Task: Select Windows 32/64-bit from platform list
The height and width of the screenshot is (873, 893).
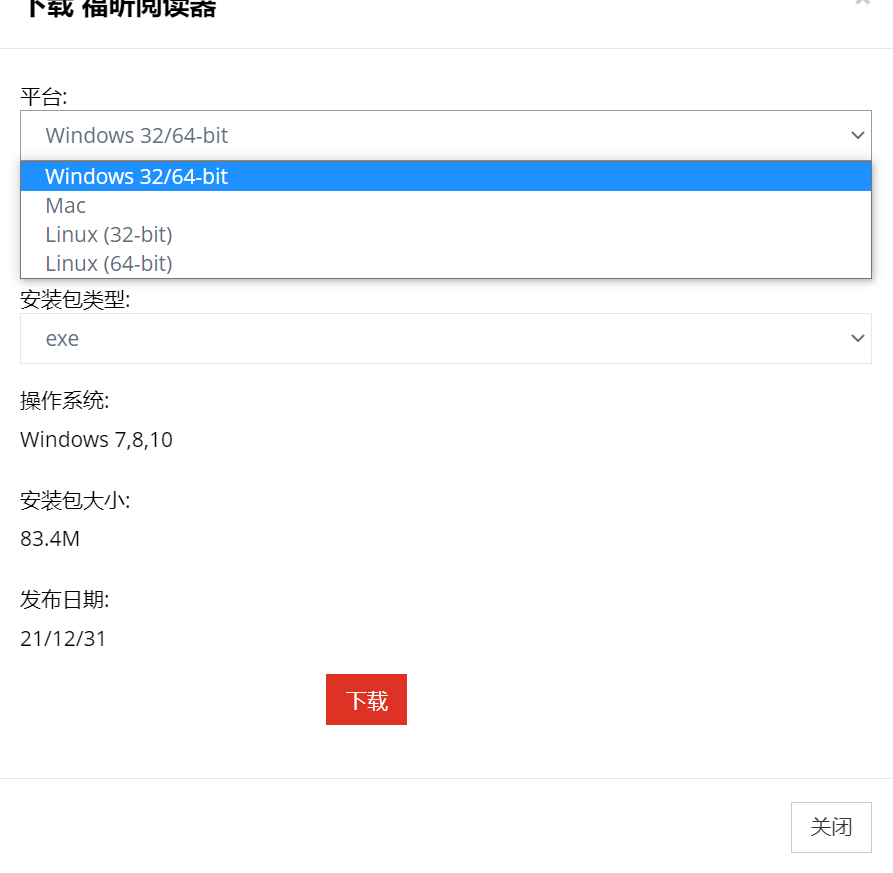Action: pyautogui.click(x=137, y=177)
